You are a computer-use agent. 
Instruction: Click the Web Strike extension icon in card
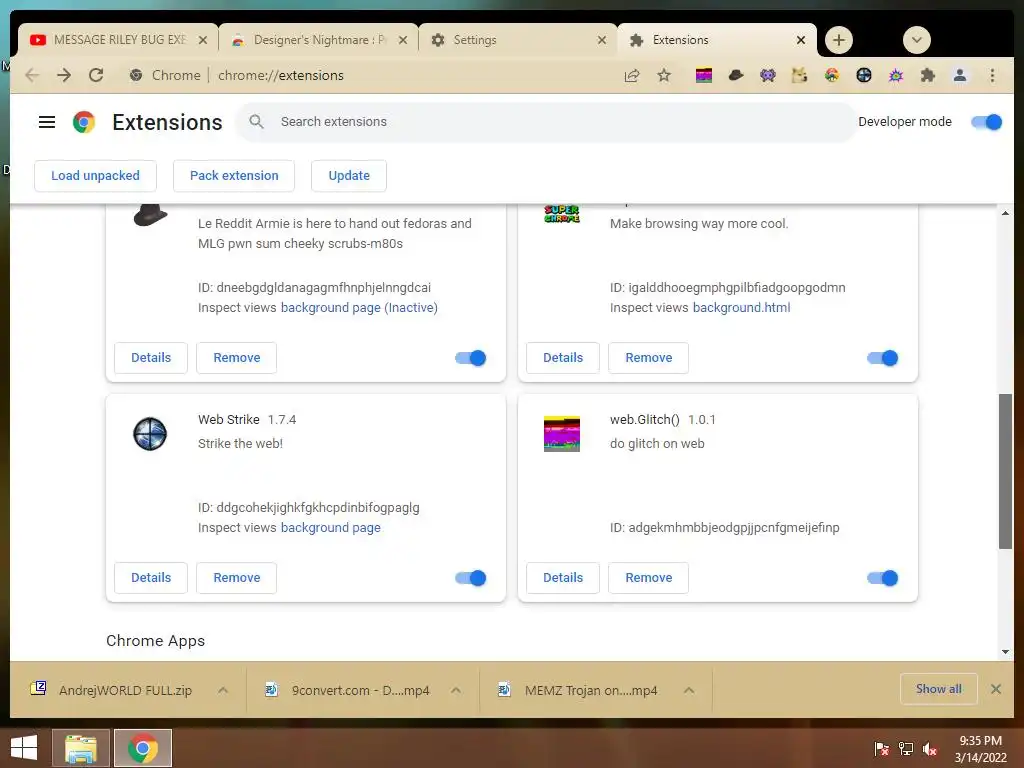point(150,434)
